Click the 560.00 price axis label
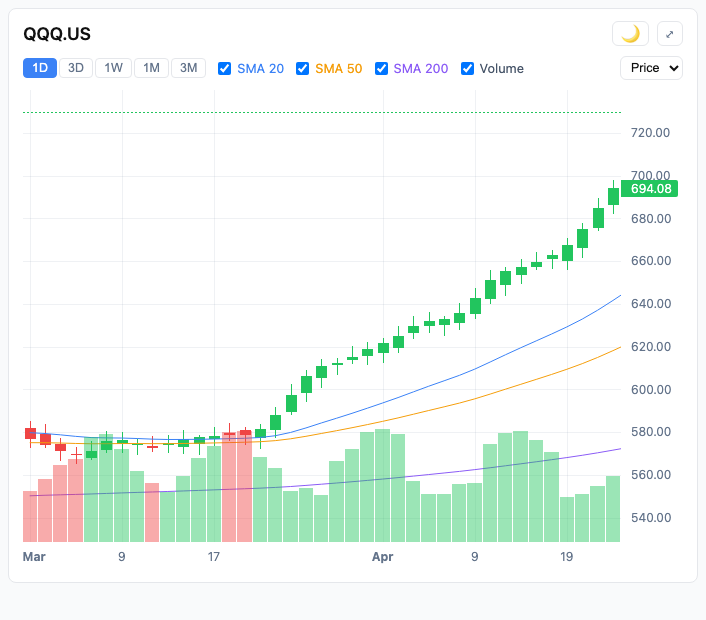 click(x=651, y=475)
